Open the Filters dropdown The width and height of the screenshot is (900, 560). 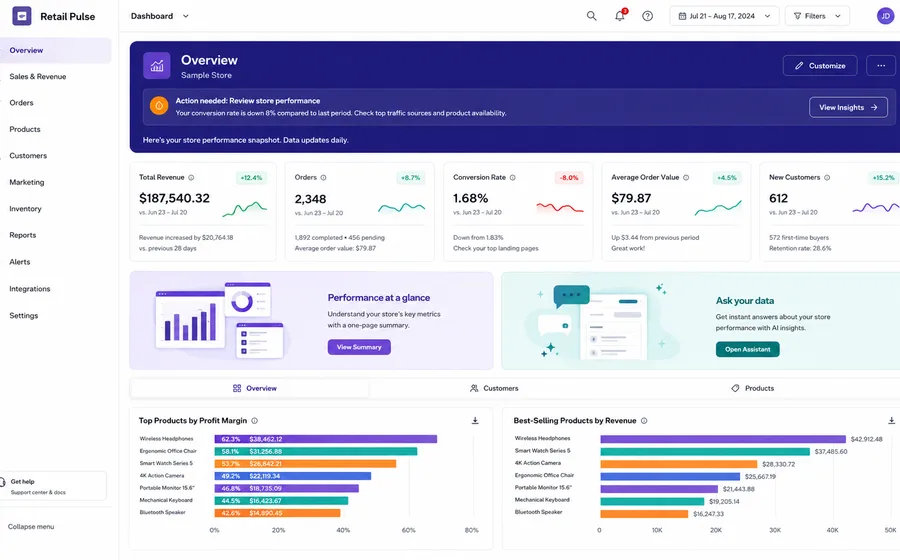[x=817, y=16]
